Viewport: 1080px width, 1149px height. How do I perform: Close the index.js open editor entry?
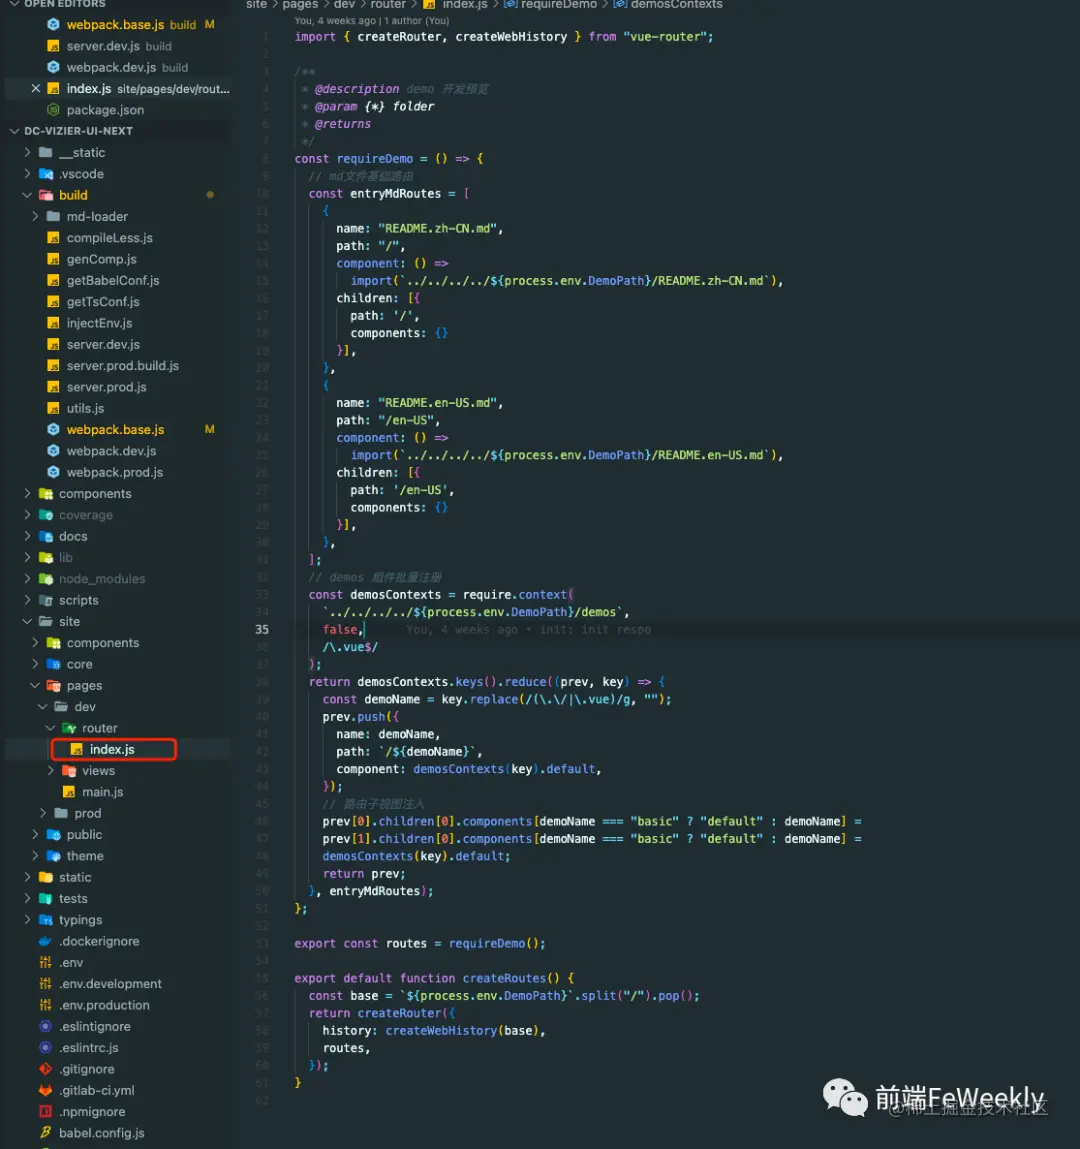tap(35, 89)
